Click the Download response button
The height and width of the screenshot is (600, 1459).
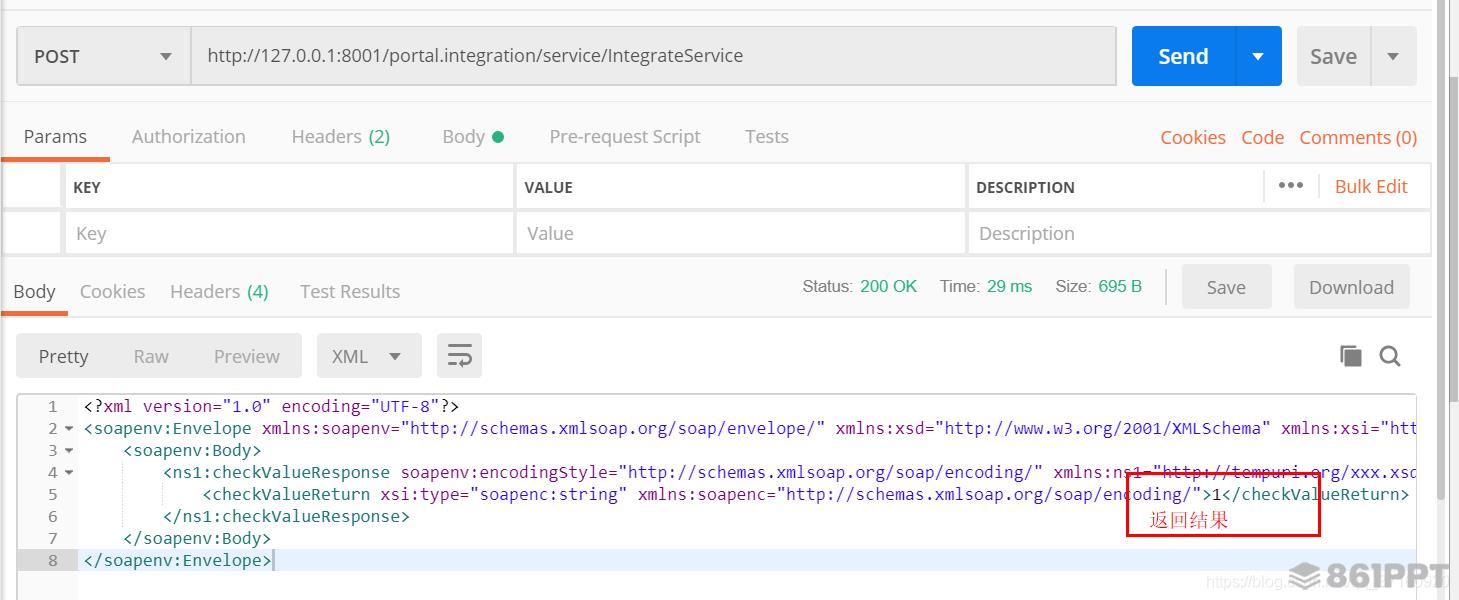tap(1351, 287)
